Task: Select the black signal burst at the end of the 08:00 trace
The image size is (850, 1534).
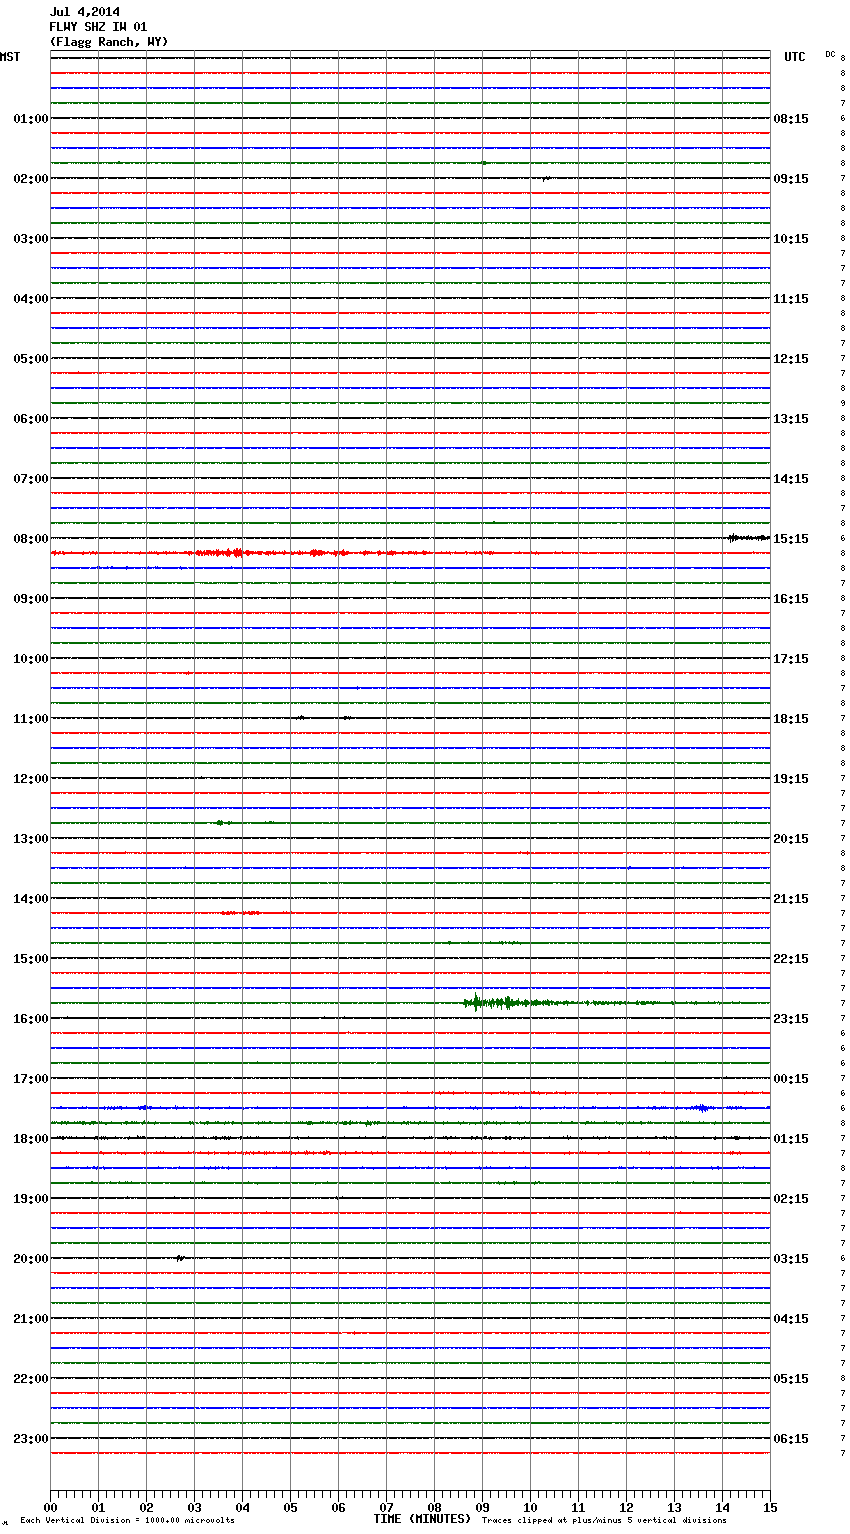Action: [747, 538]
